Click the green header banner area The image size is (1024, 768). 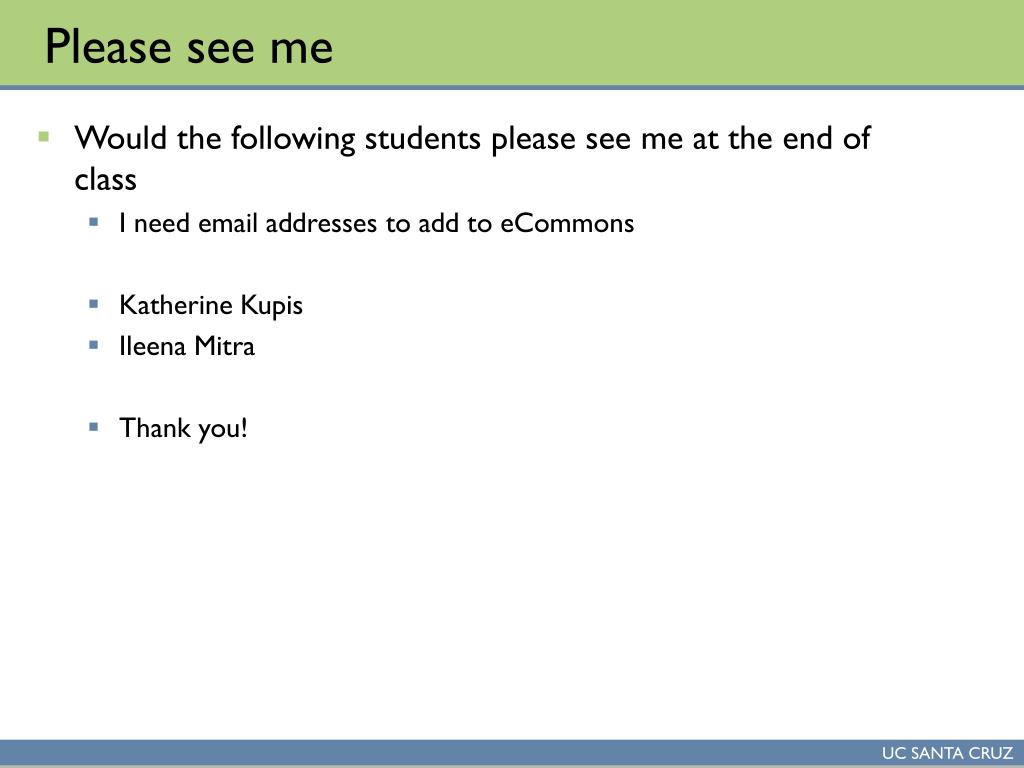(512, 42)
